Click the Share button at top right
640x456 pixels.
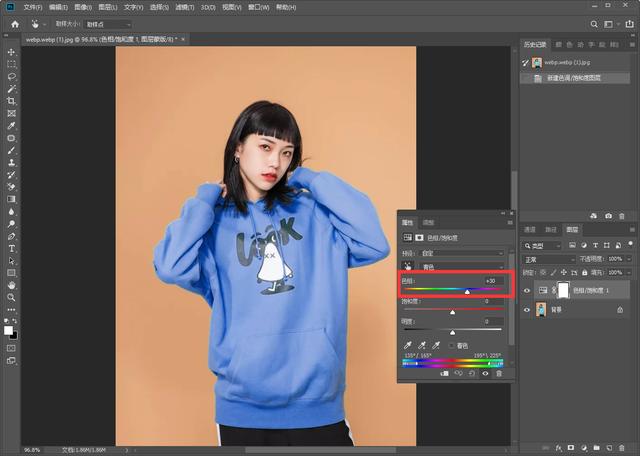pyautogui.click(x=629, y=24)
